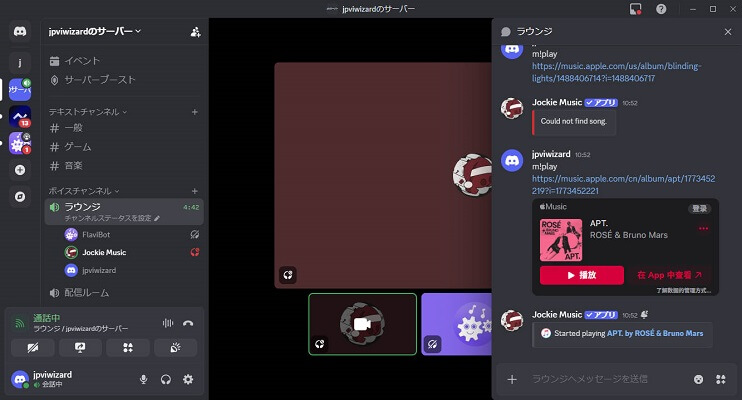
Task: Close the ラウンジ chat panel
Action: 728,32
